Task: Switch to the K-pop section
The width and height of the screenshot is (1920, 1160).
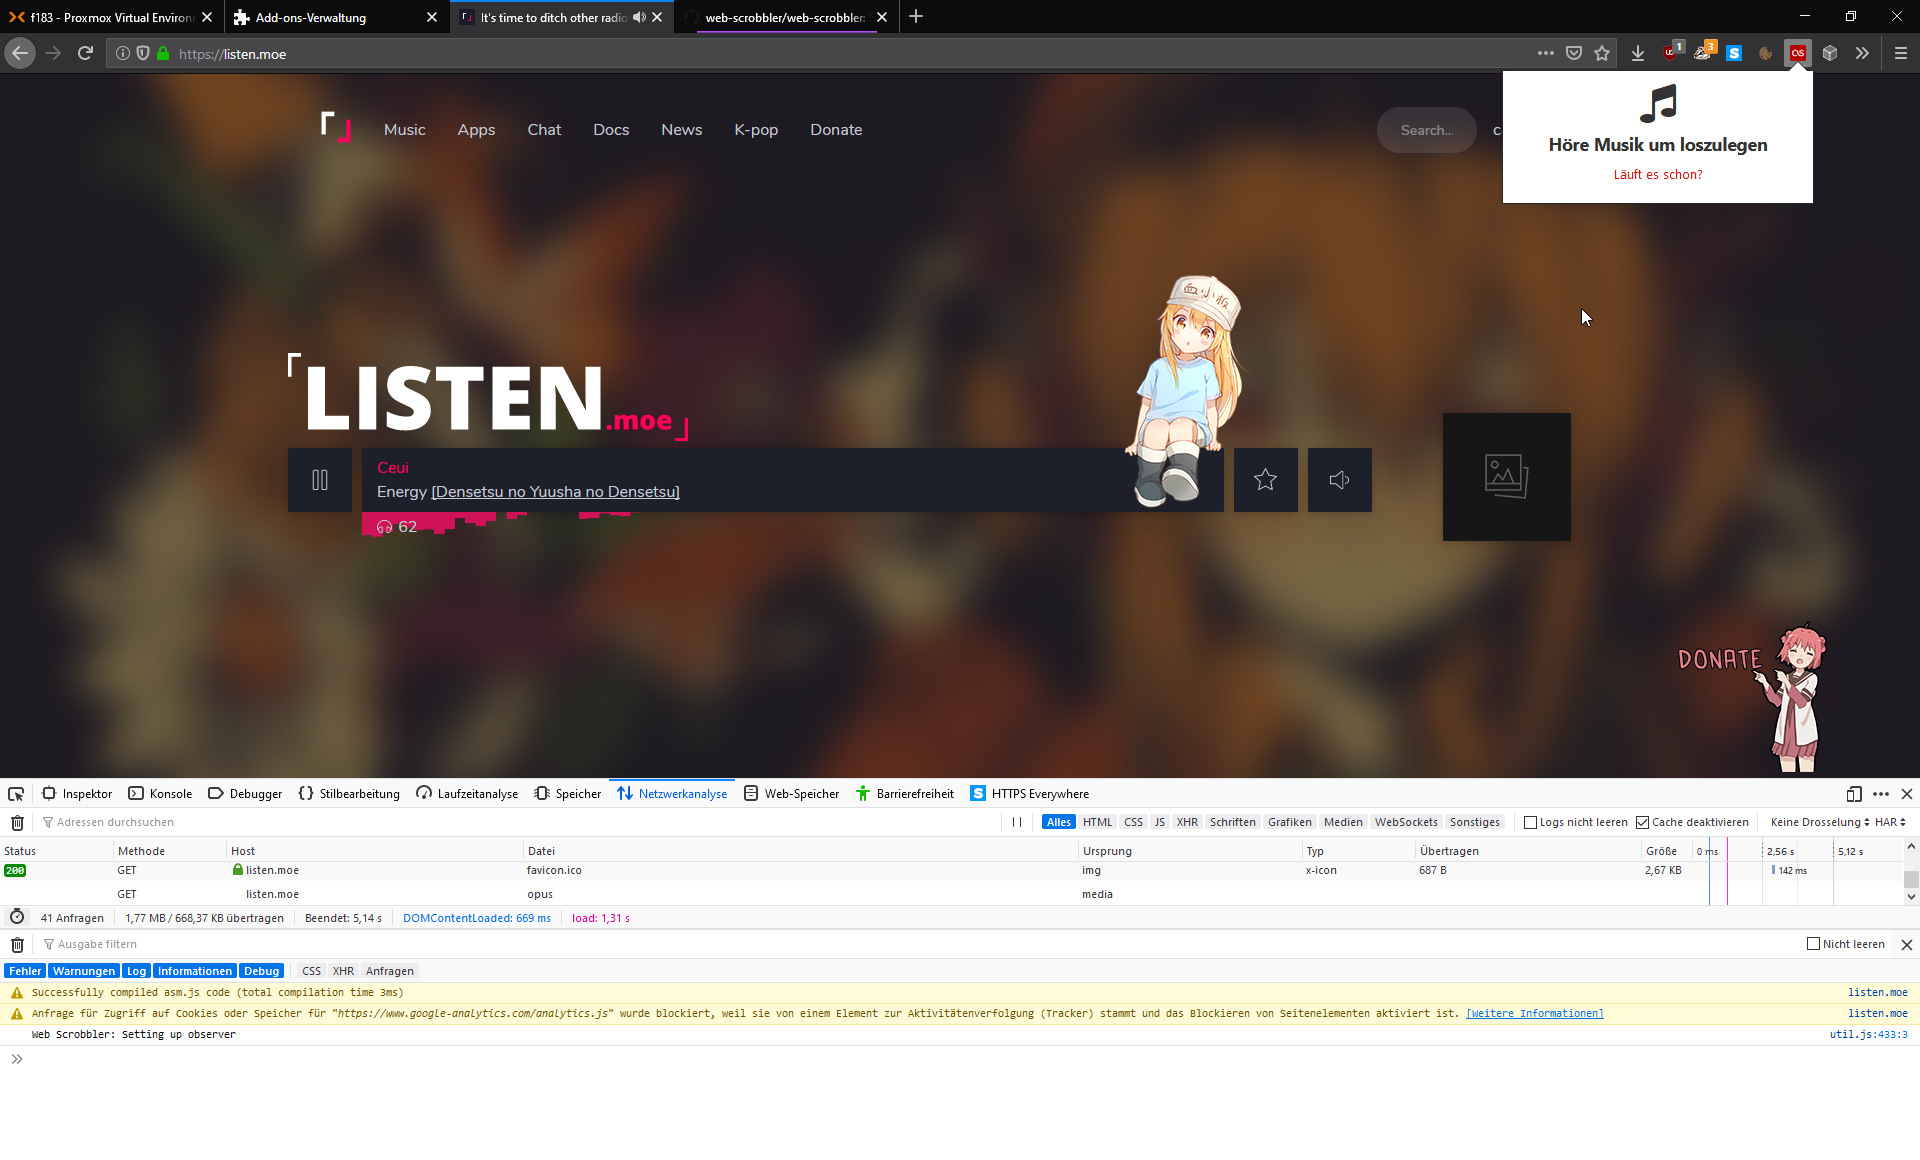Action: (756, 130)
